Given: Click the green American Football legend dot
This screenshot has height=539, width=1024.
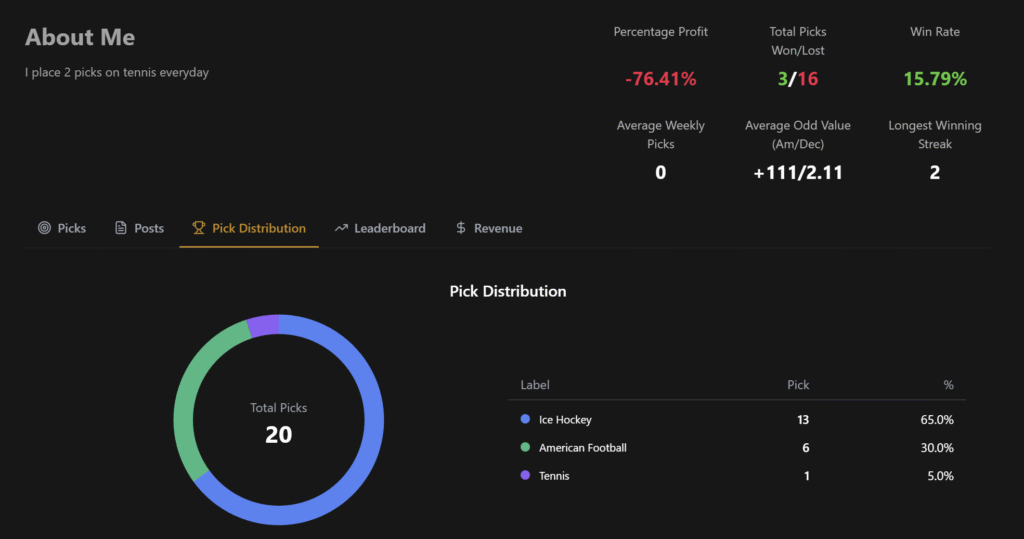Looking at the screenshot, I should (x=525, y=448).
